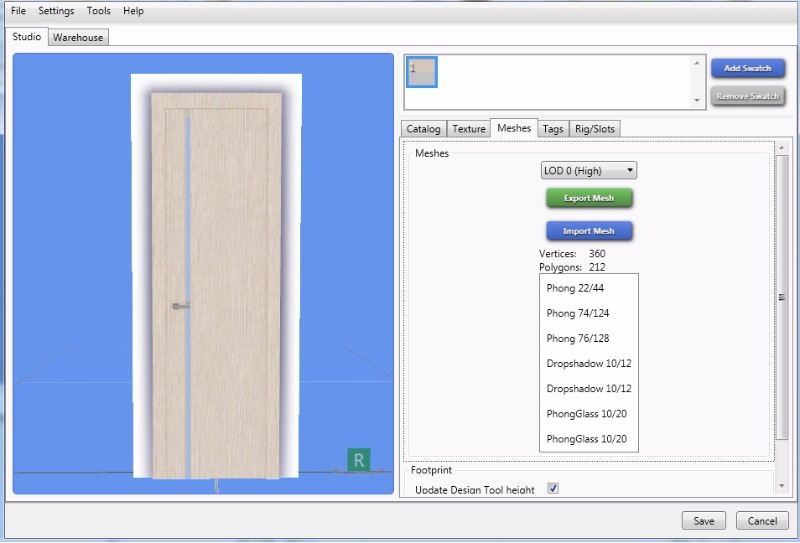
Task: Click the Import Mesh button
Action: pyautogui.click(x=589, y=231)
